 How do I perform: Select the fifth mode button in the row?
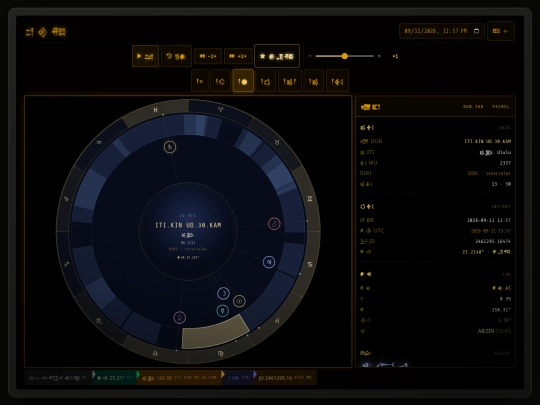(x=290, y=81)
